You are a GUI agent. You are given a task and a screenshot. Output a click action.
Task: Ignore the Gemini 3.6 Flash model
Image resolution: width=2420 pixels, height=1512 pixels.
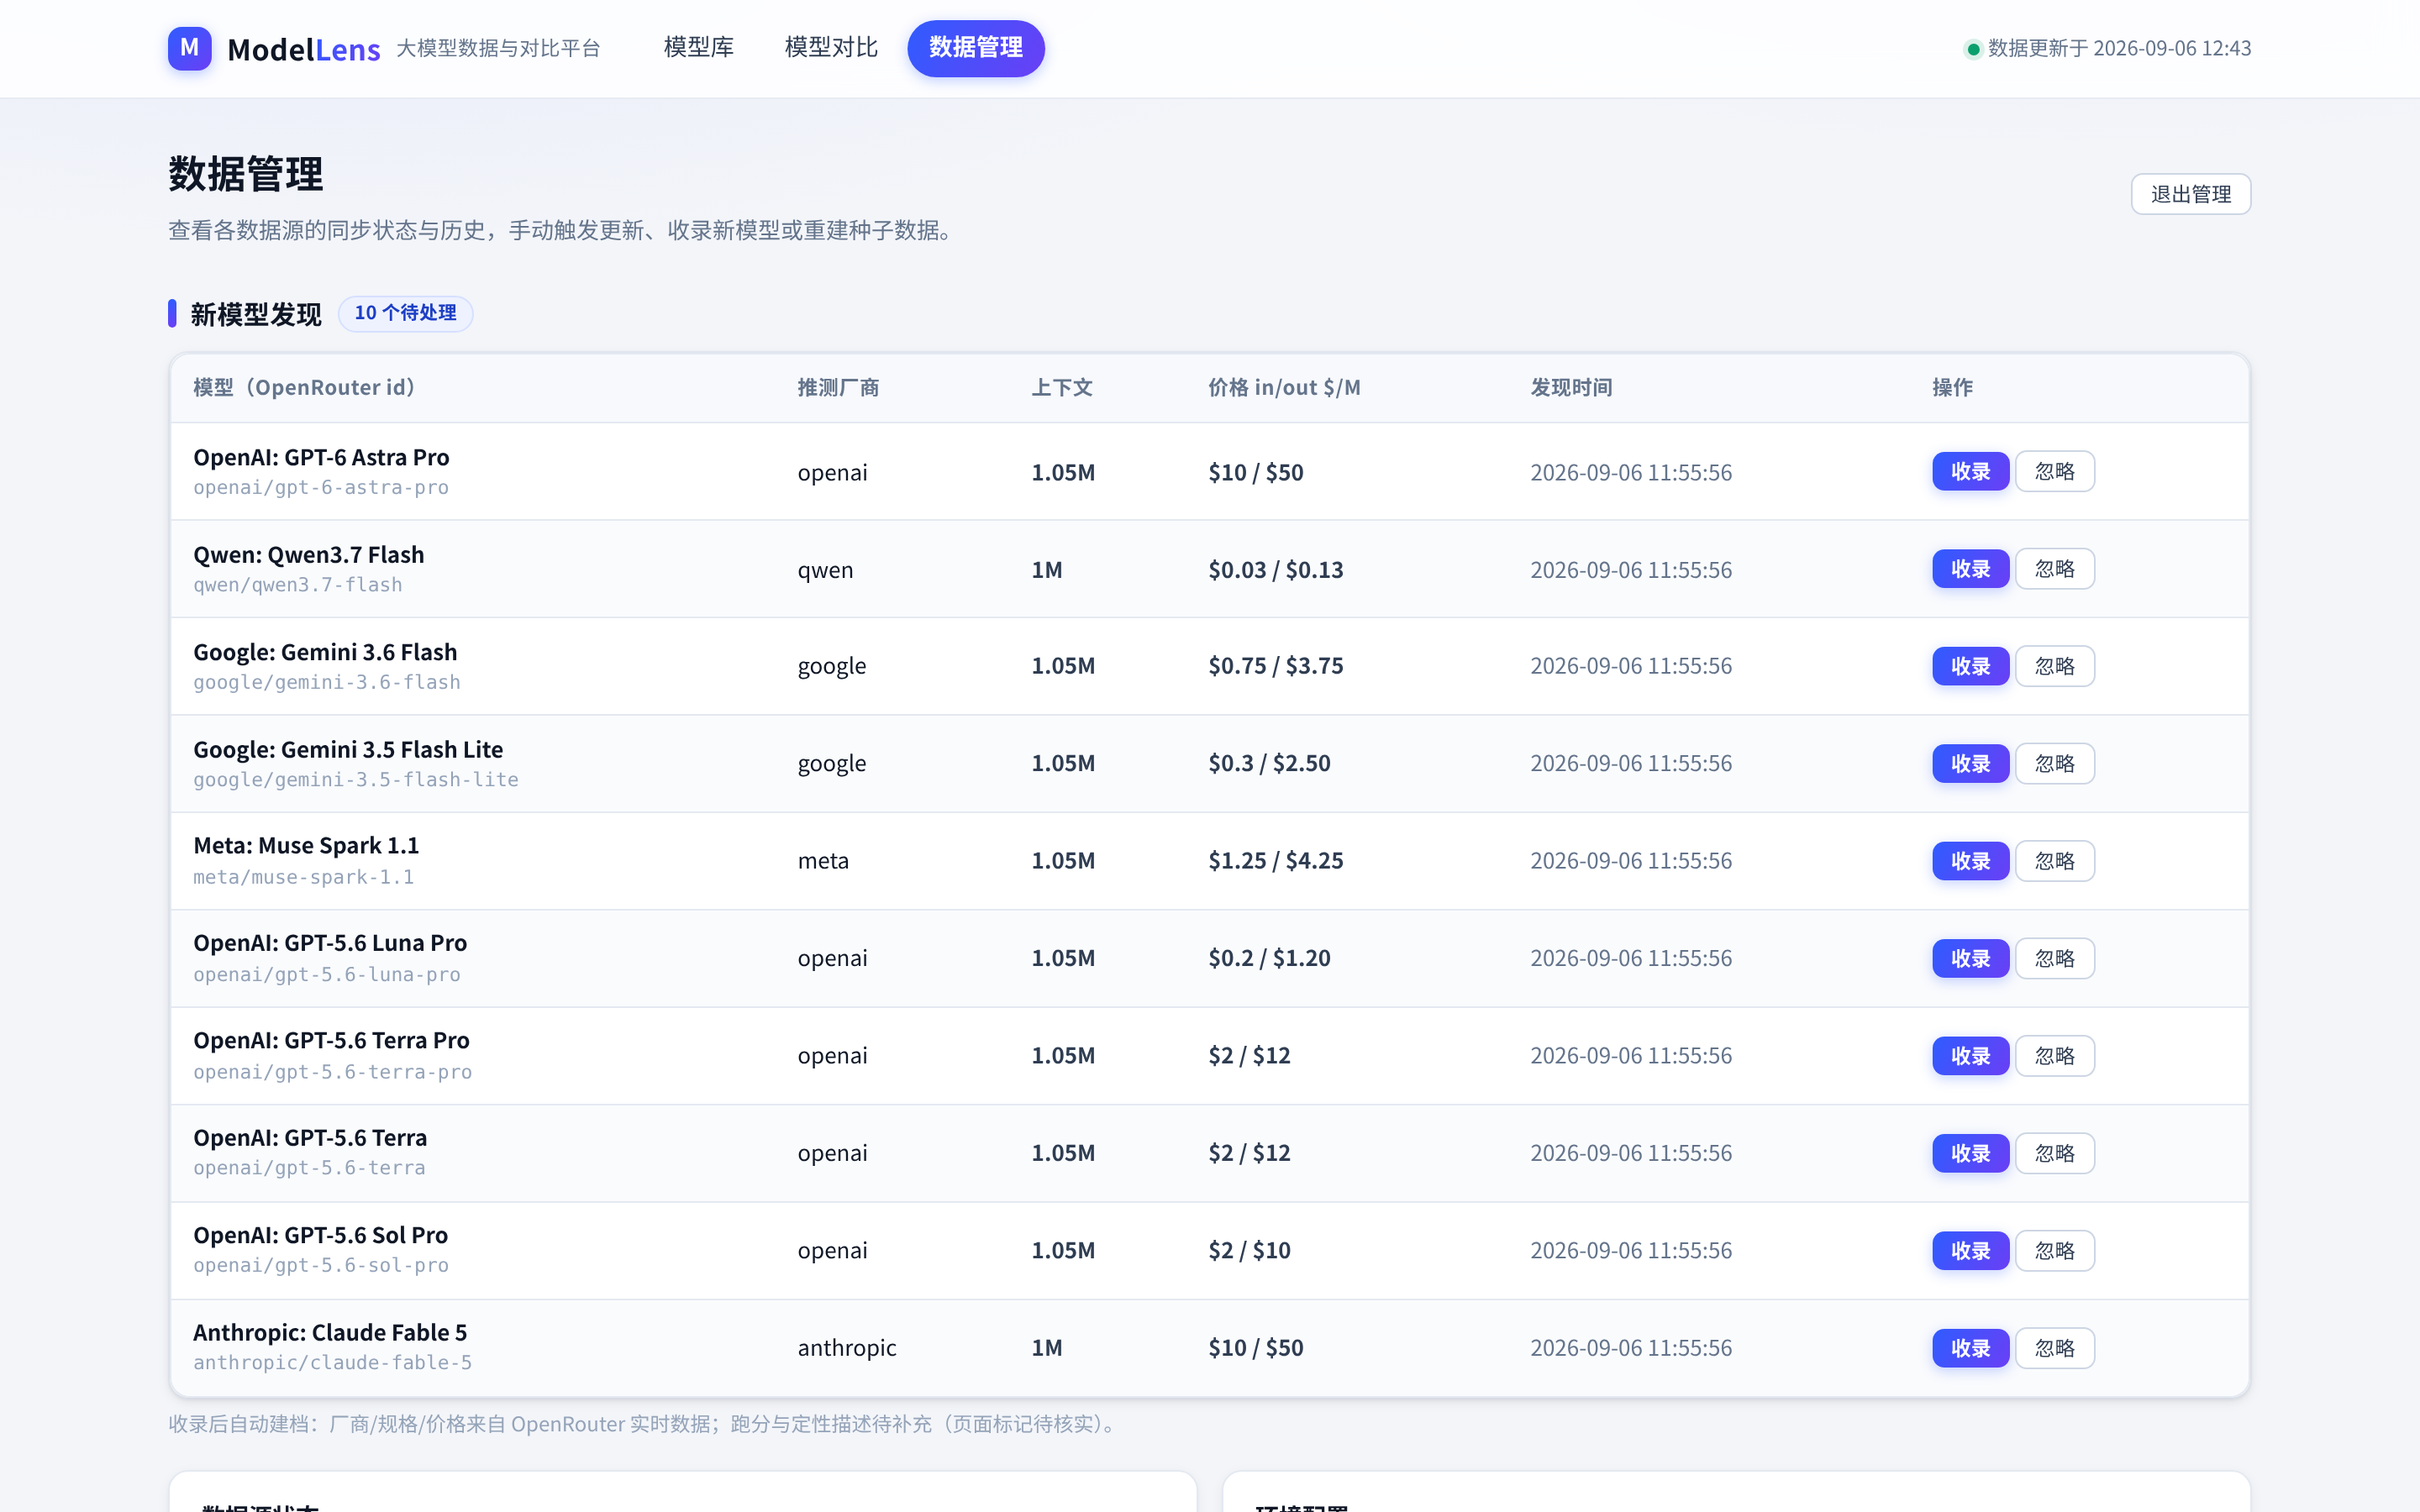click(x=2054, y=666)
